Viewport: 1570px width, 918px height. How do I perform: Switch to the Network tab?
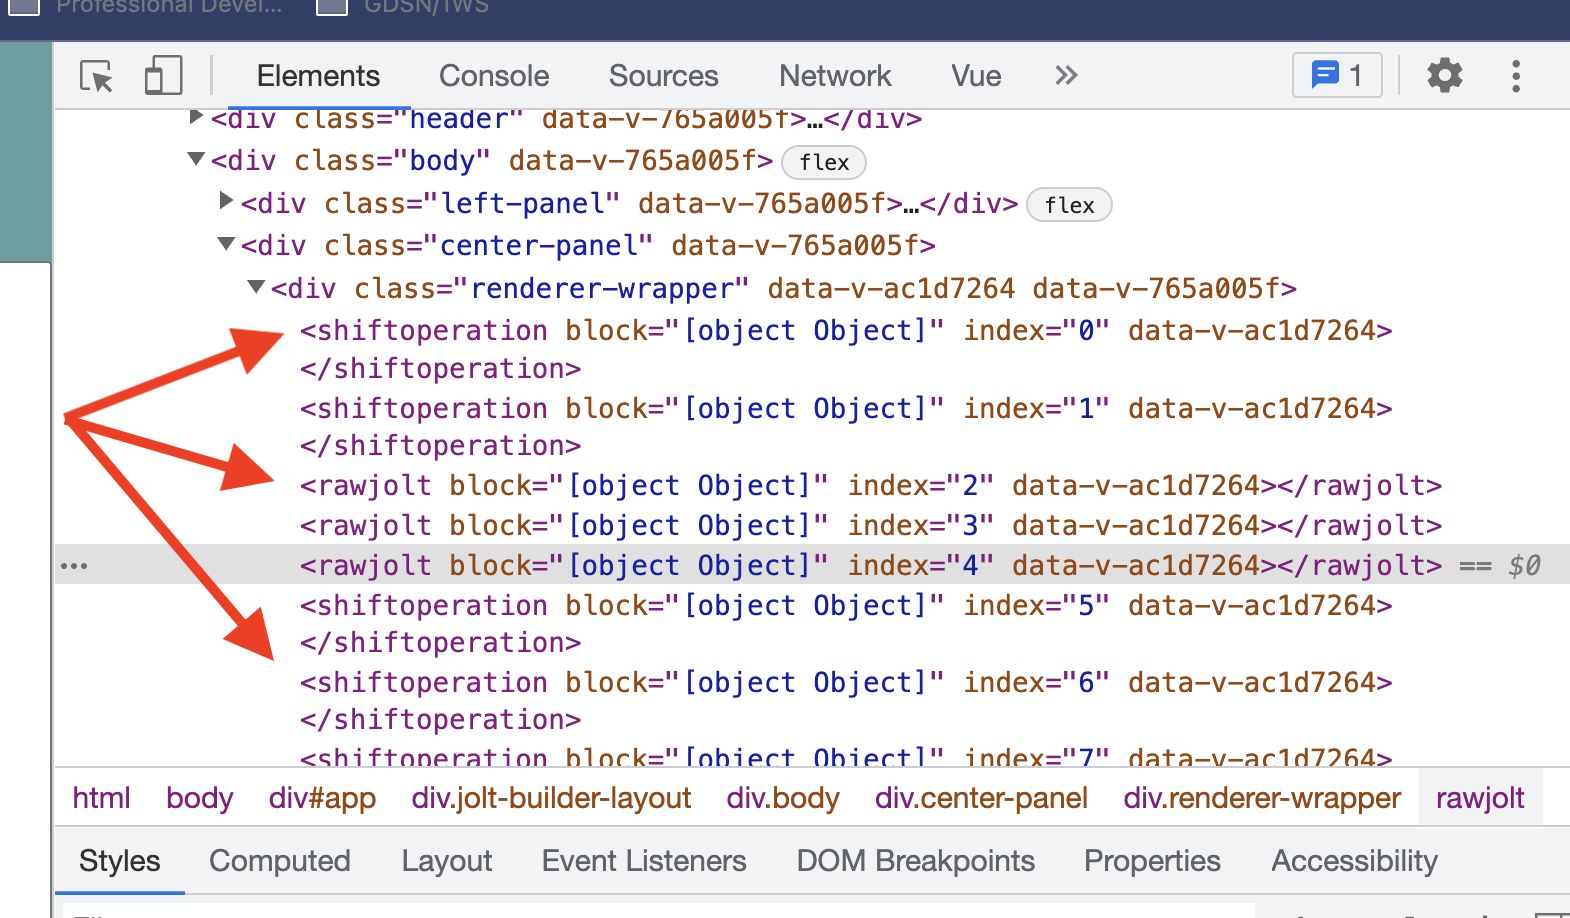835,76
